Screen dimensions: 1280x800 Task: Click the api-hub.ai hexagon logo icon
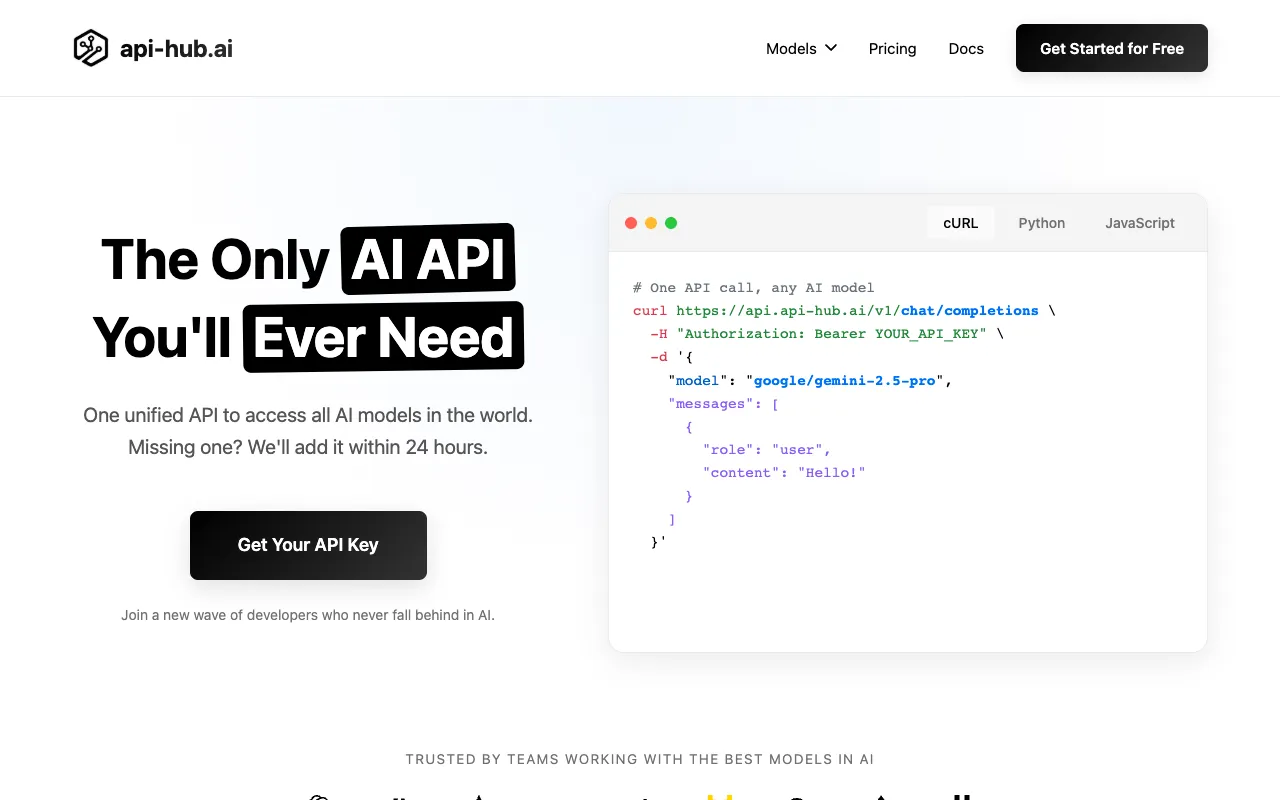click(91, 48)
